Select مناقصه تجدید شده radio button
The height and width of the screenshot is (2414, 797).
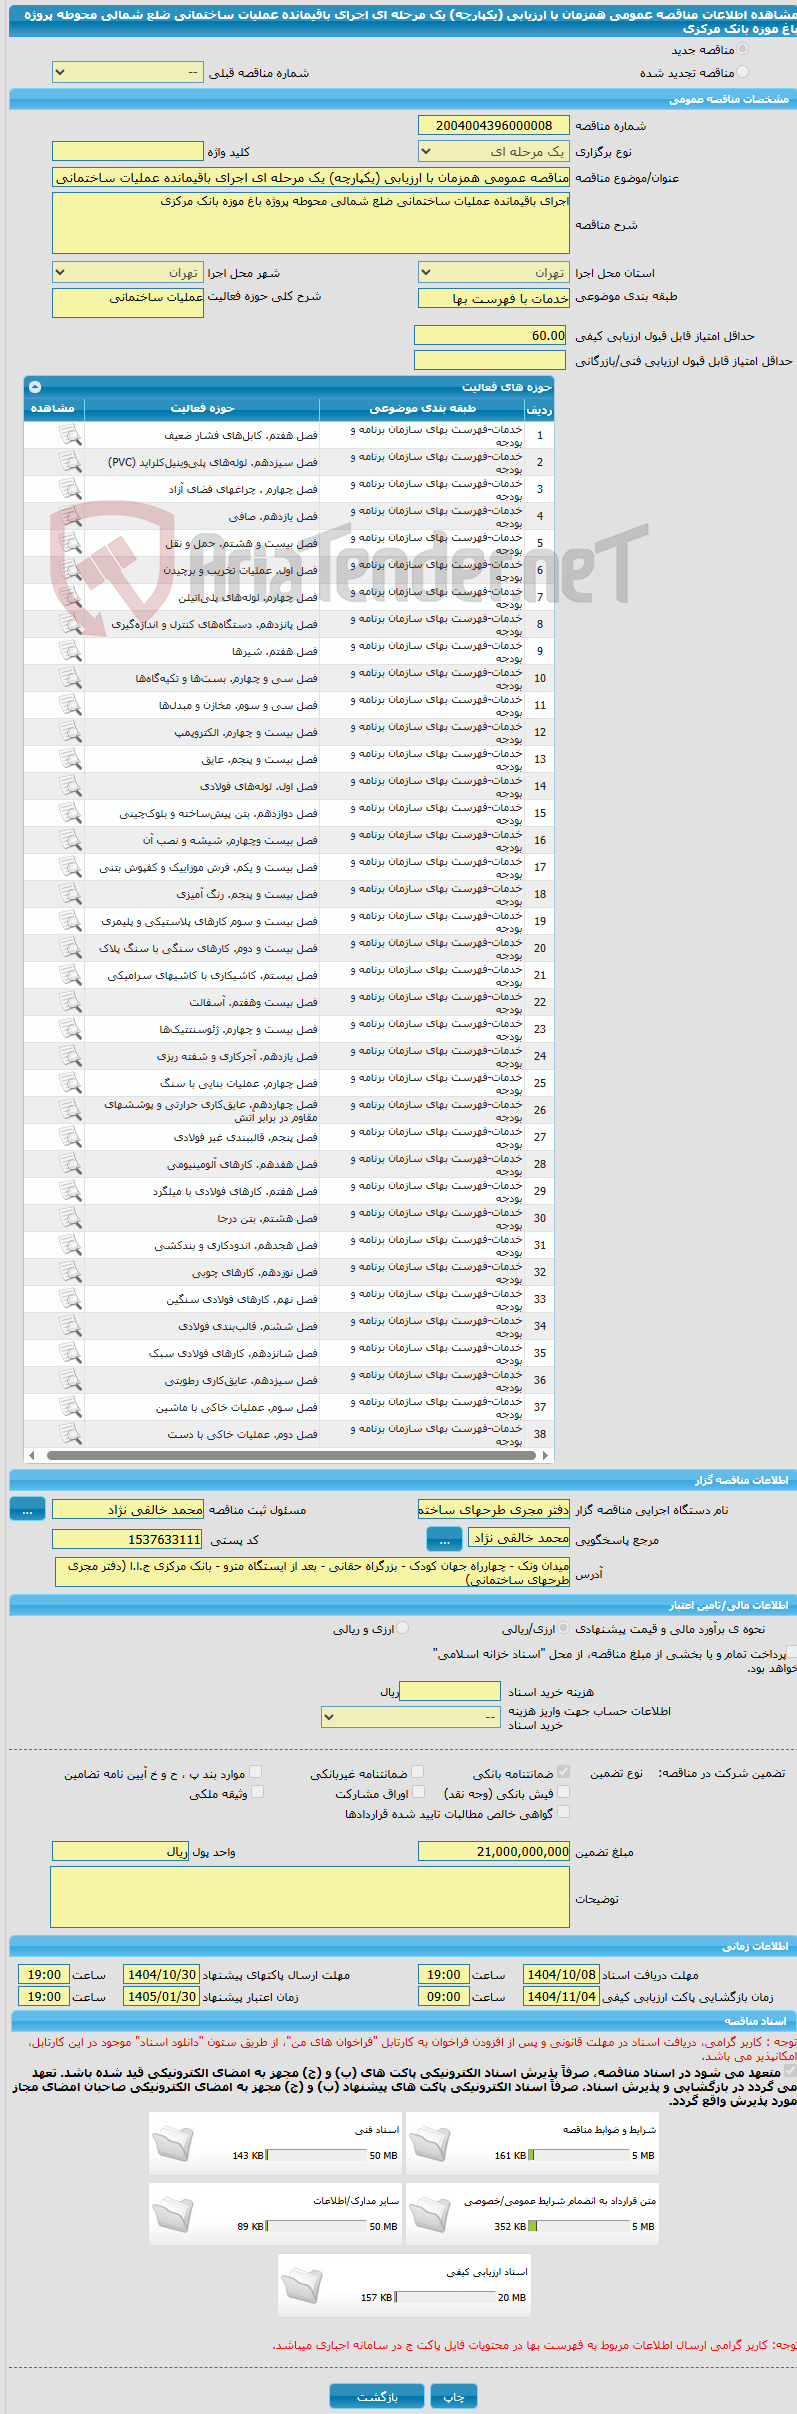[x=743, y=72]
